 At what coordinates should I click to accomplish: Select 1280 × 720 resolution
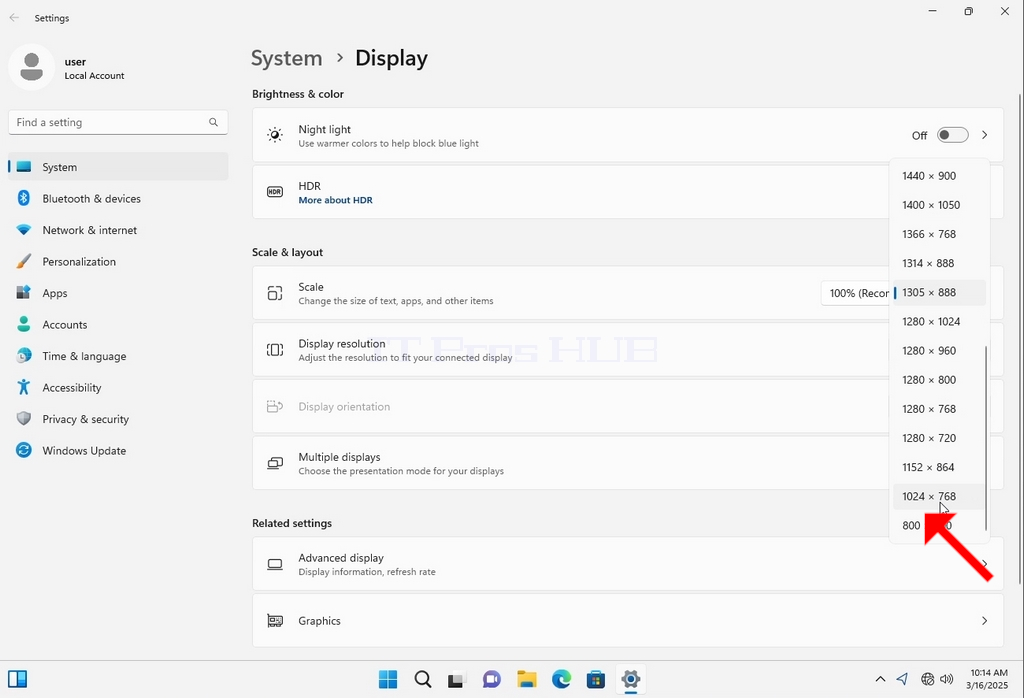point(939,438)
